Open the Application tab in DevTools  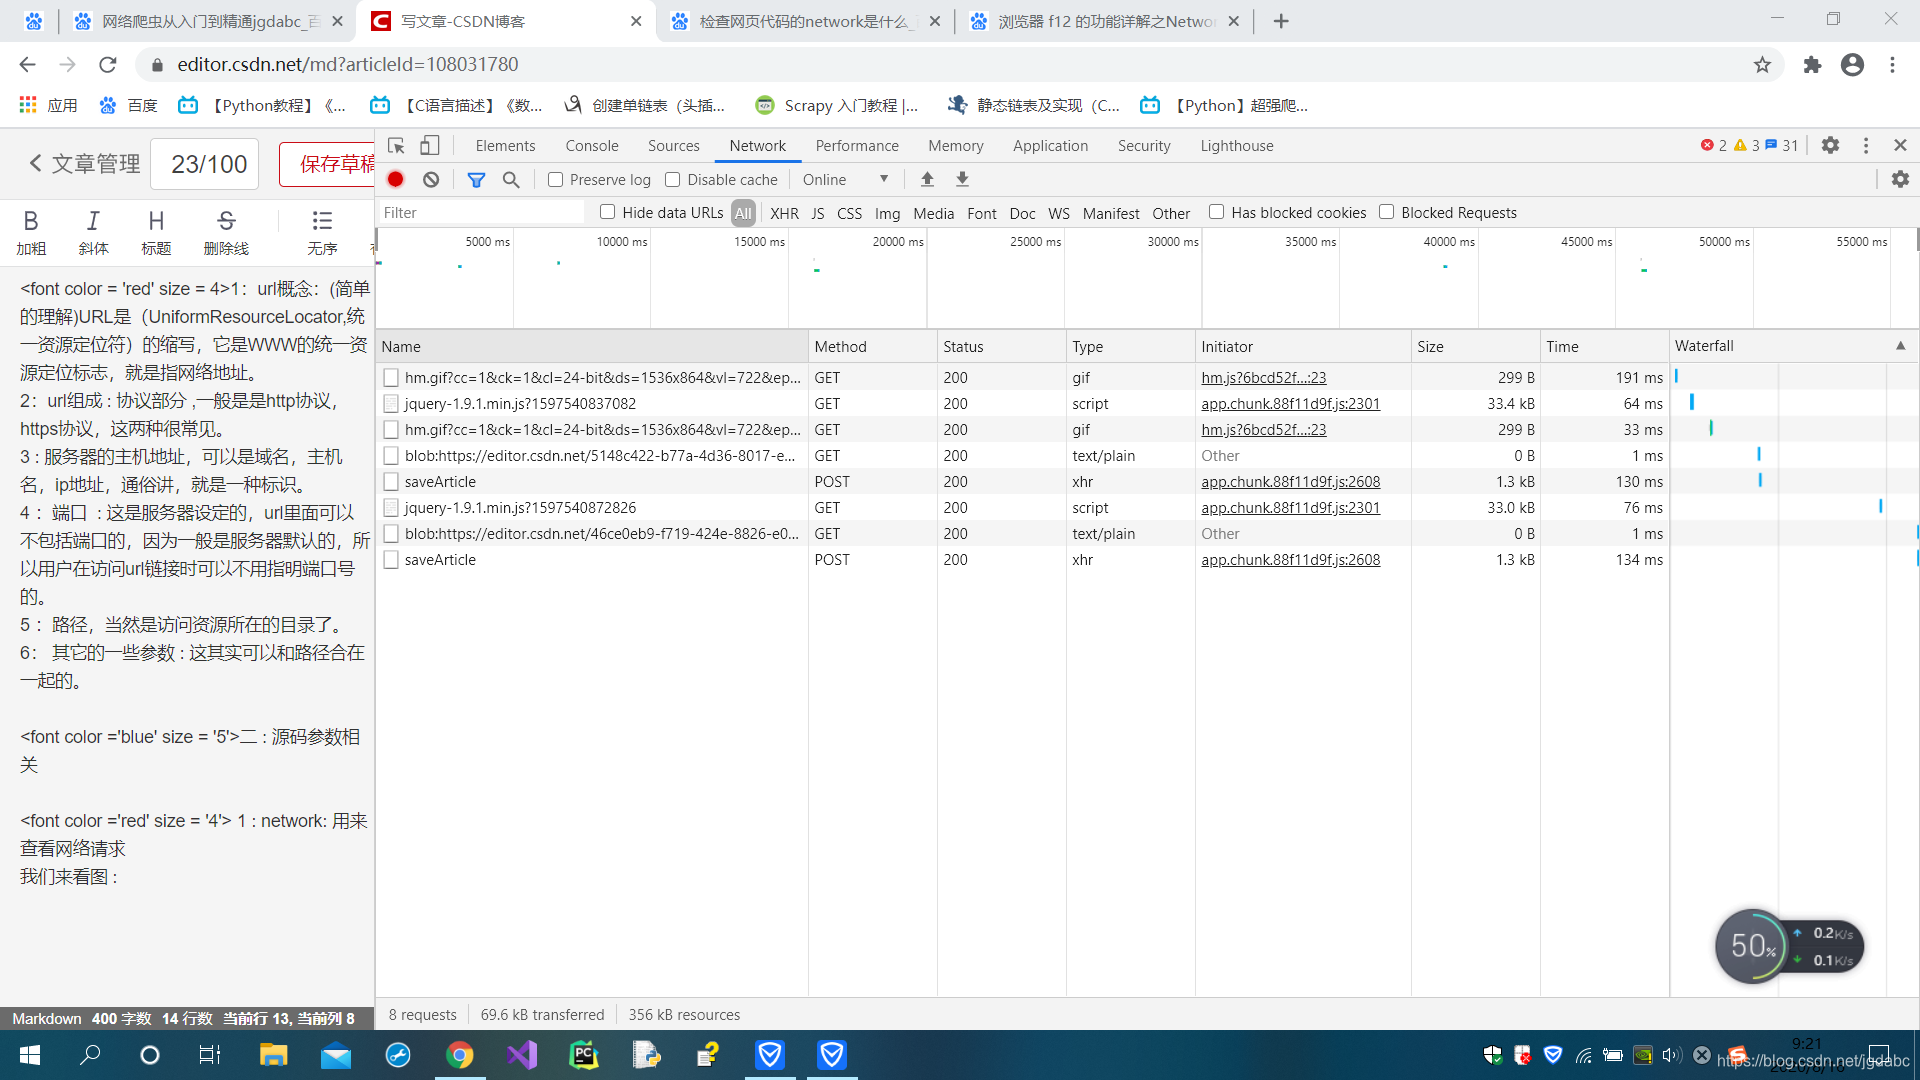[x=1049, y=146]
